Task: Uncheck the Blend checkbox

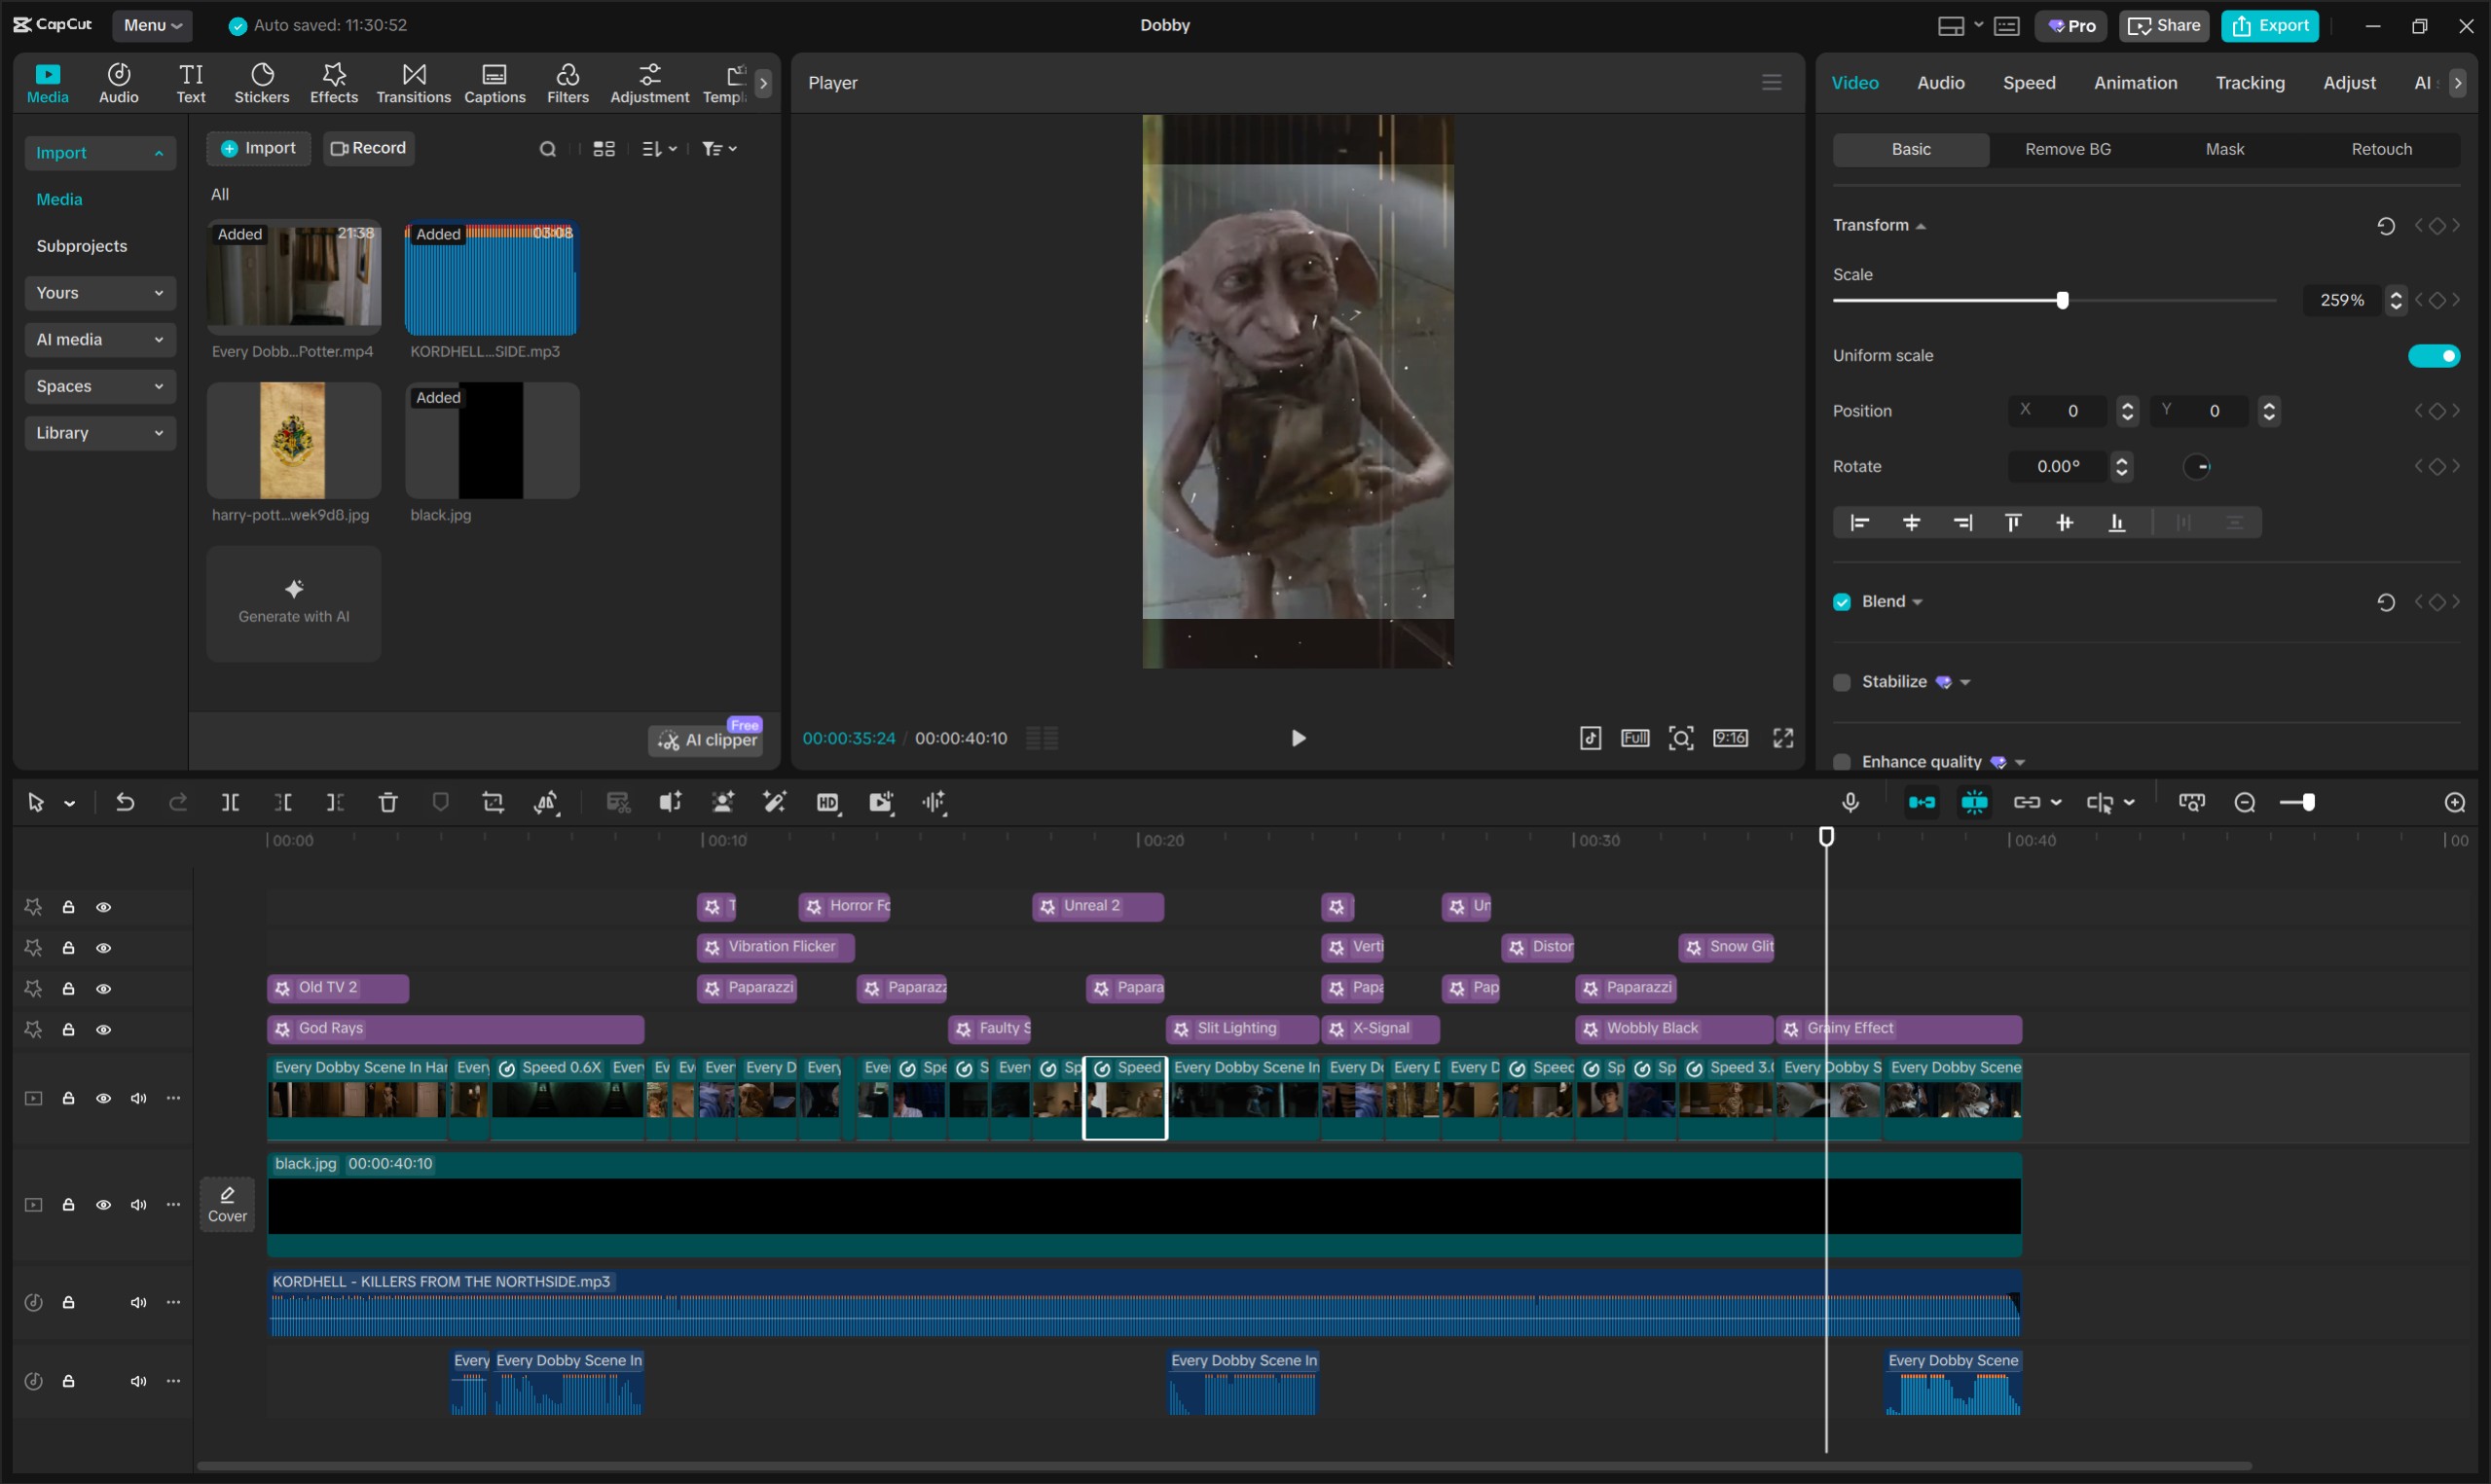Action: pos(1842,602)
